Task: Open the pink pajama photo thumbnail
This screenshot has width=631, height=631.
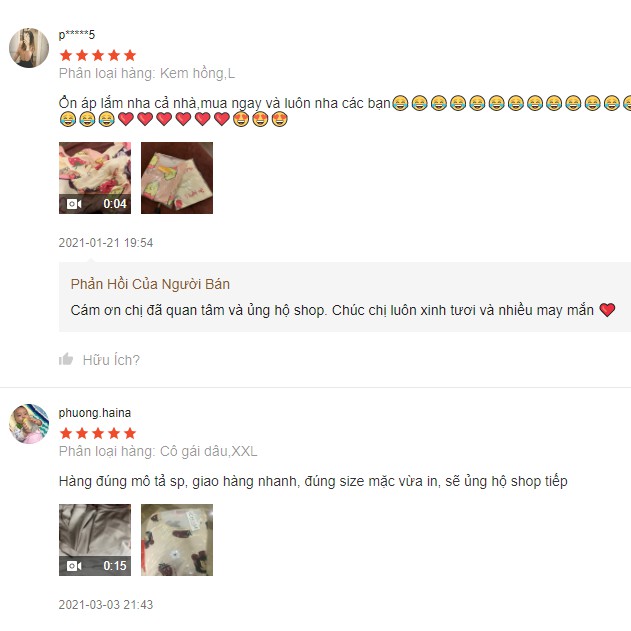Action: pyautogui.click(x=177, y=178)
